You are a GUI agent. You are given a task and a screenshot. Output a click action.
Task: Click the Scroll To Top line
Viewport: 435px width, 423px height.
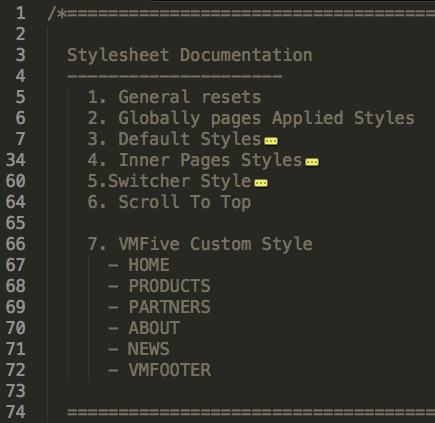pos(169,202)
